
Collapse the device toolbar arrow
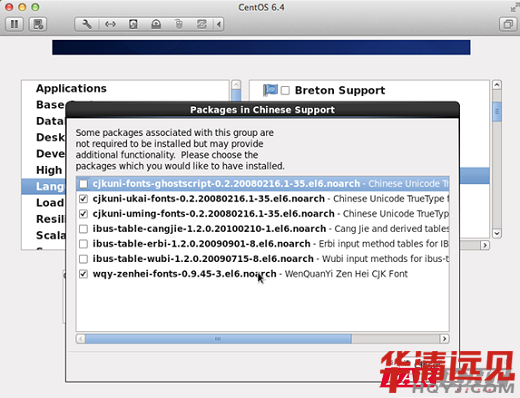[x=219, y=24]
